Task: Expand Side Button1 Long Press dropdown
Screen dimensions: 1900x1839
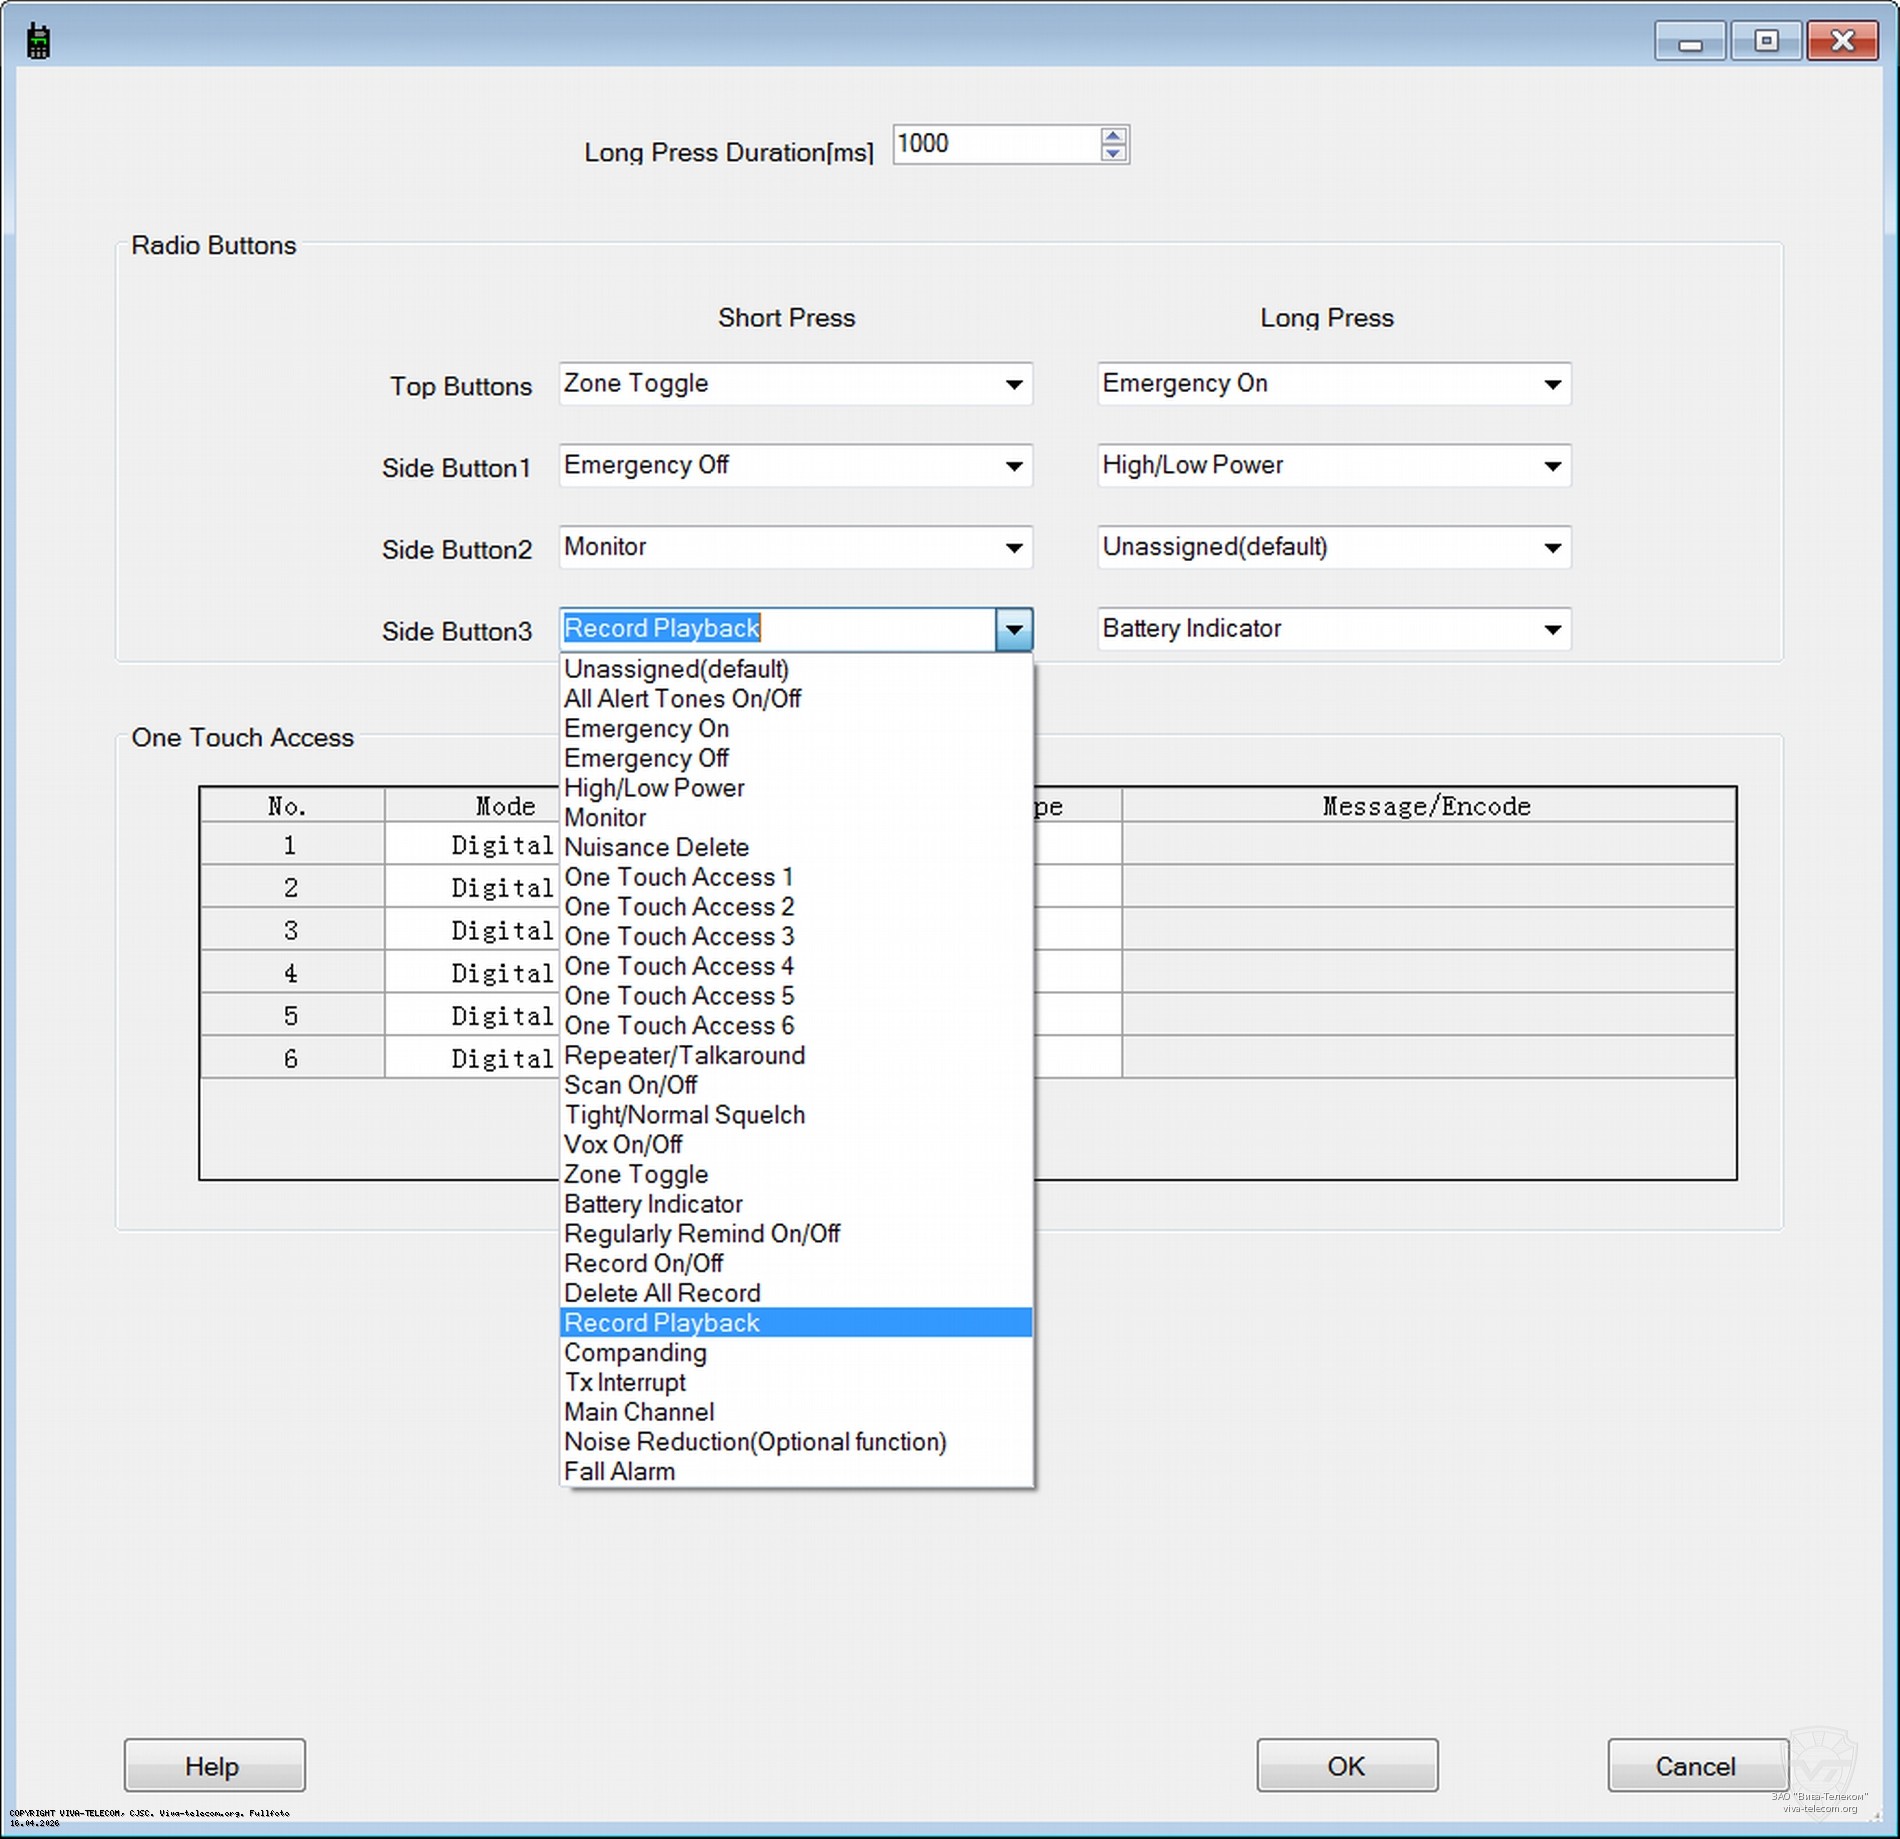Action: click(x=1551, y=467)
